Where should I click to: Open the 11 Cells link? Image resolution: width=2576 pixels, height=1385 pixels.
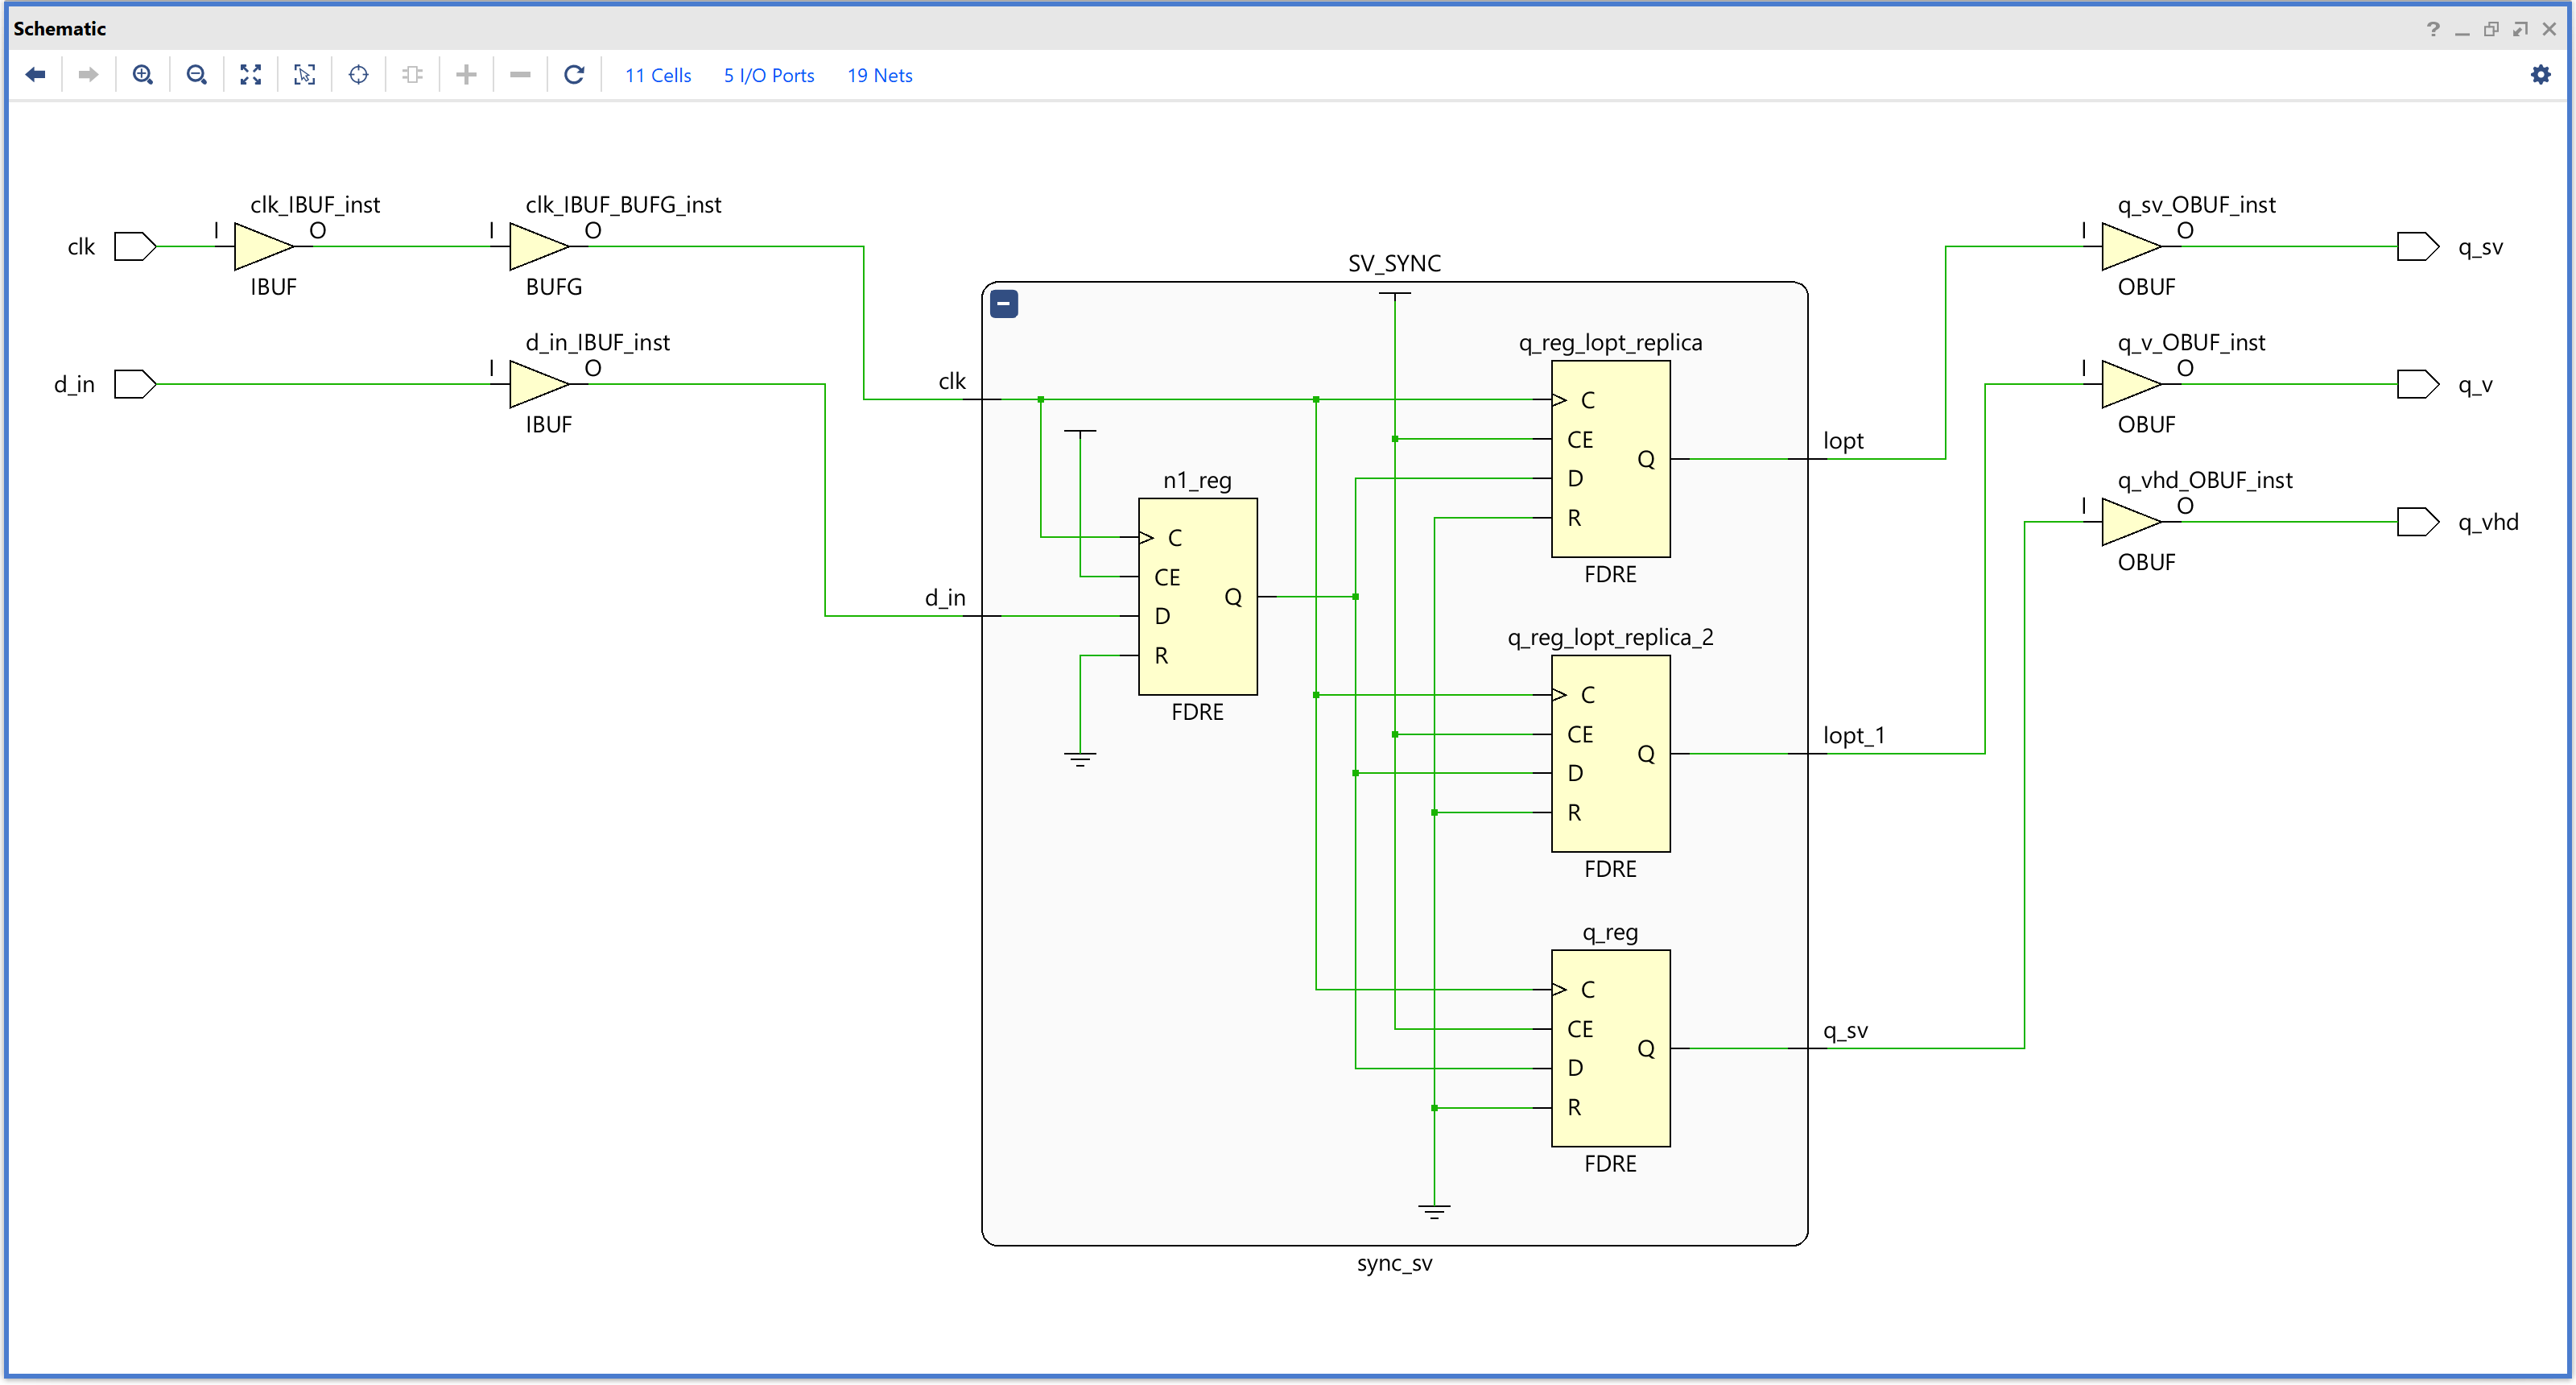[658, 76]
